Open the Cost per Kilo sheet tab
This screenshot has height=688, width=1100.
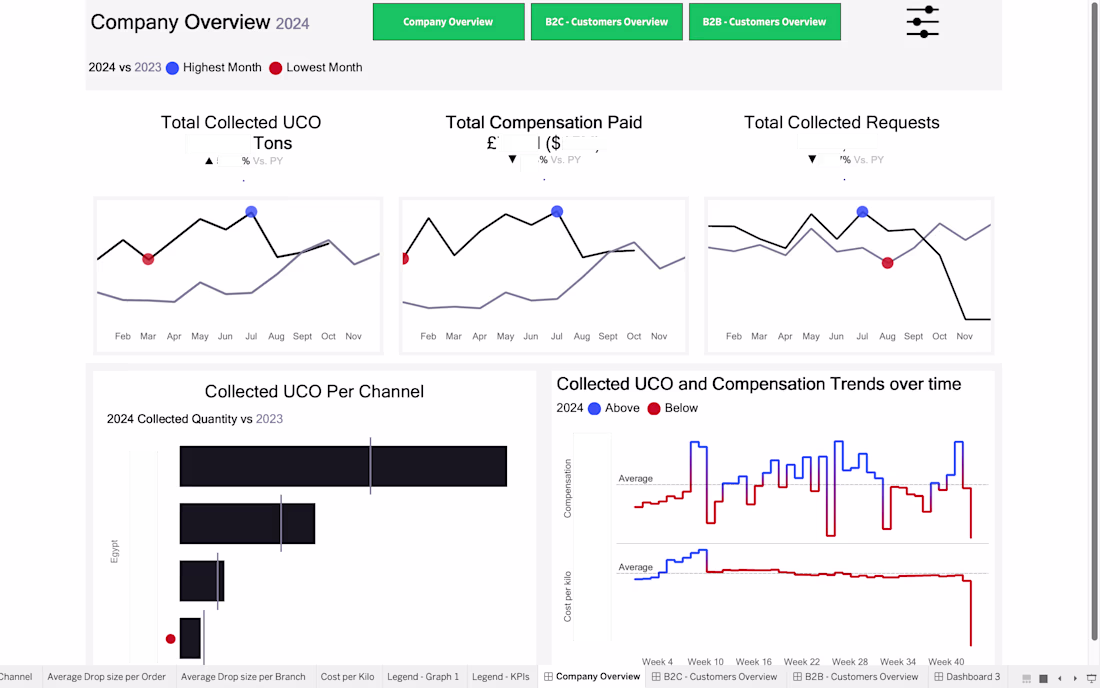347,677
